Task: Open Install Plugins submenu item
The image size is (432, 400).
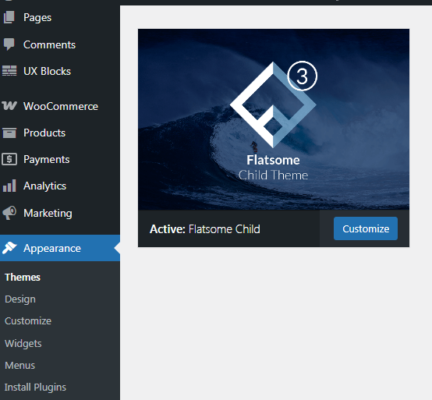Action: tap(35, 387)
